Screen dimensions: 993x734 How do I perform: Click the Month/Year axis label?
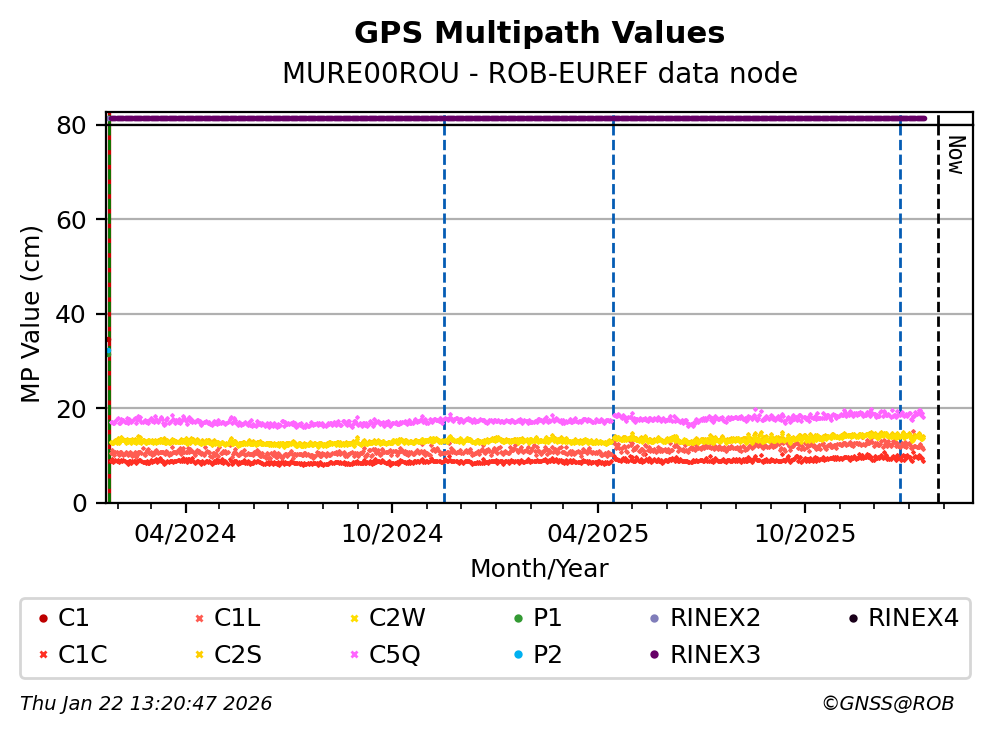tap(539, 569)
